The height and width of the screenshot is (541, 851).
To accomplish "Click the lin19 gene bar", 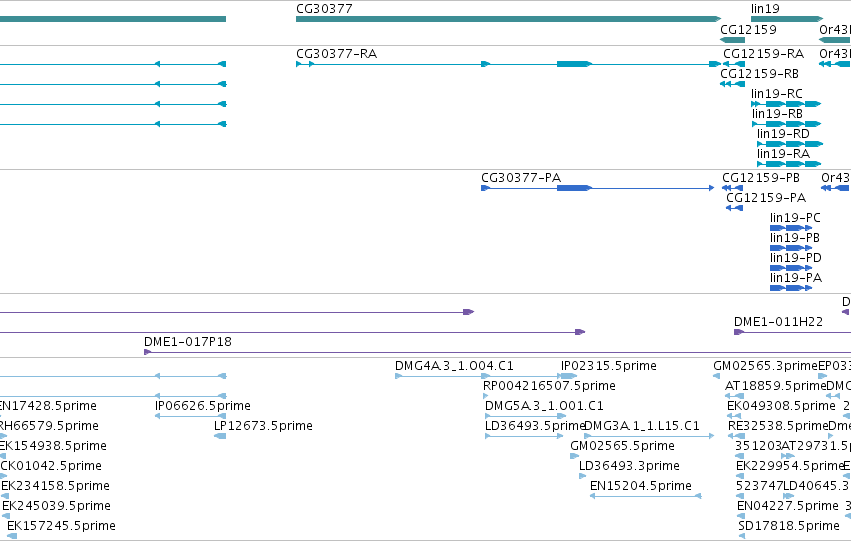I will [x=787, y=19].
